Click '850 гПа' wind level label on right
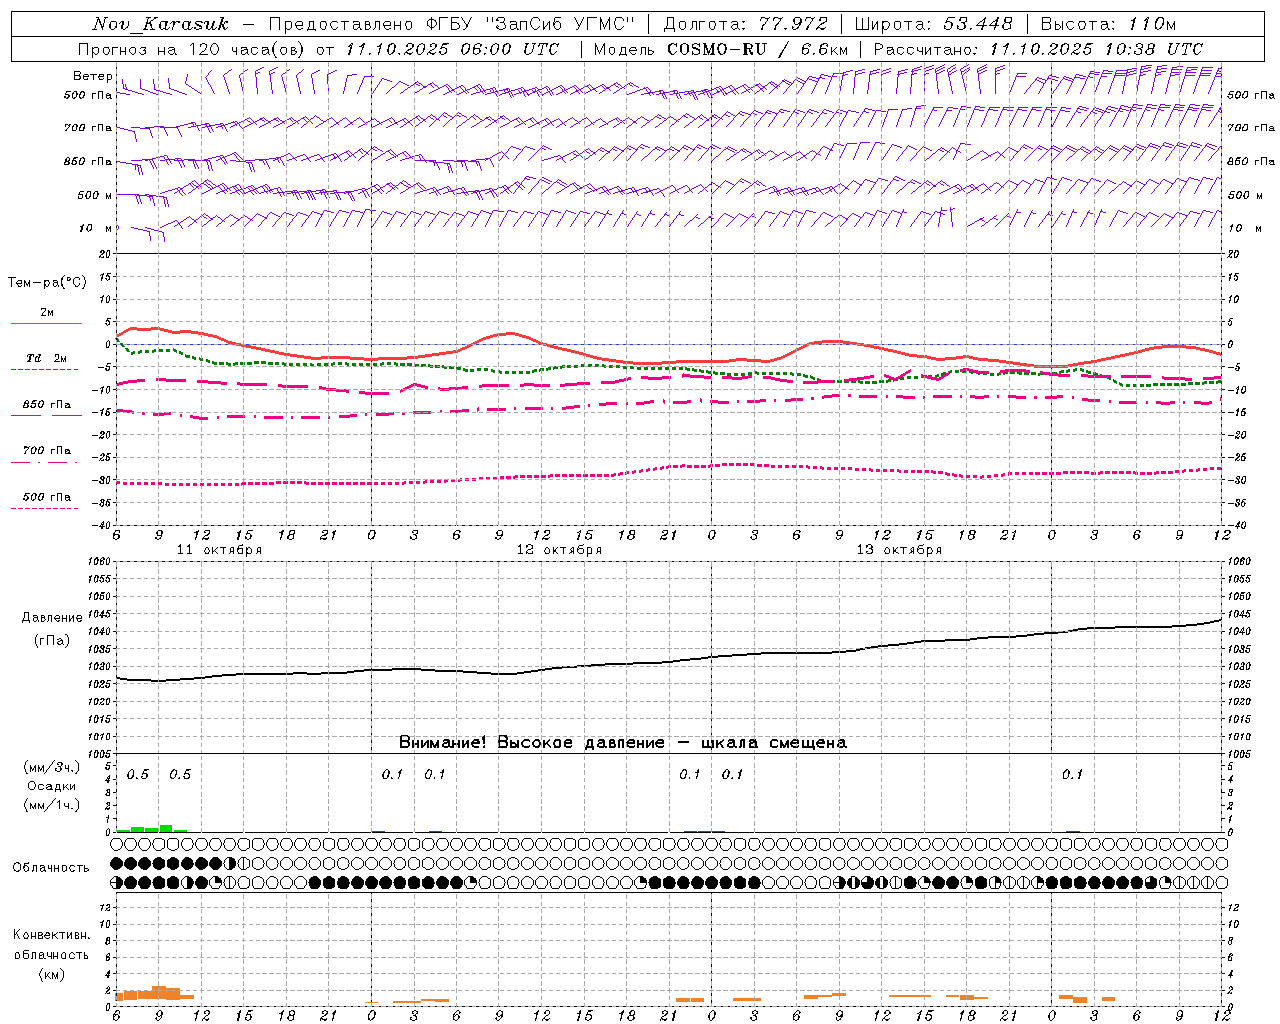The height and width of the screenshot is (1024, 1280). (x=1251, y=161)
